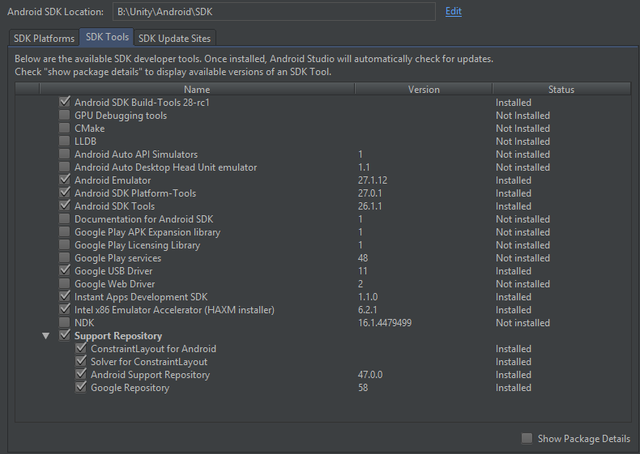This screenshot has height=454, width=640.
Task: Check Google Play services
Action: point(64,258)
